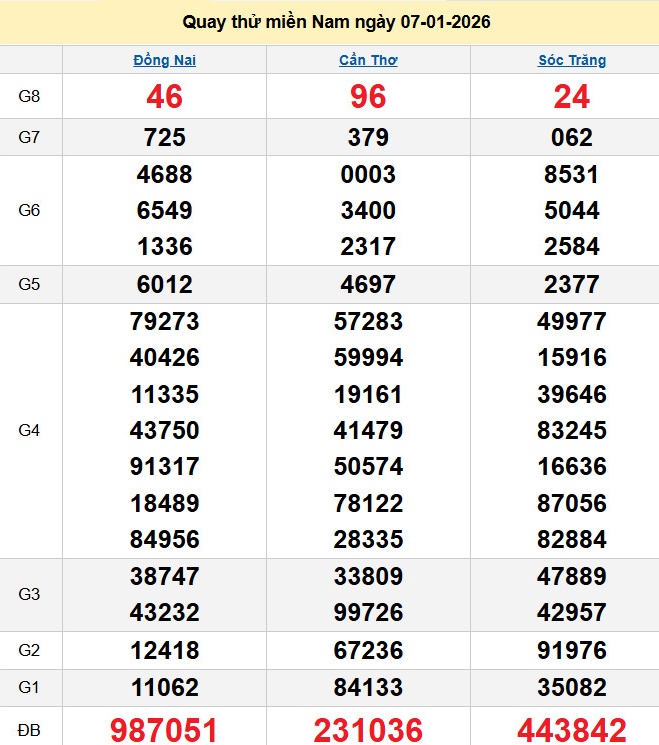The width and height of the screenshot is (659, 745).
Task: Open the Sóc Trăng province link
Action: tap(572, 60)
